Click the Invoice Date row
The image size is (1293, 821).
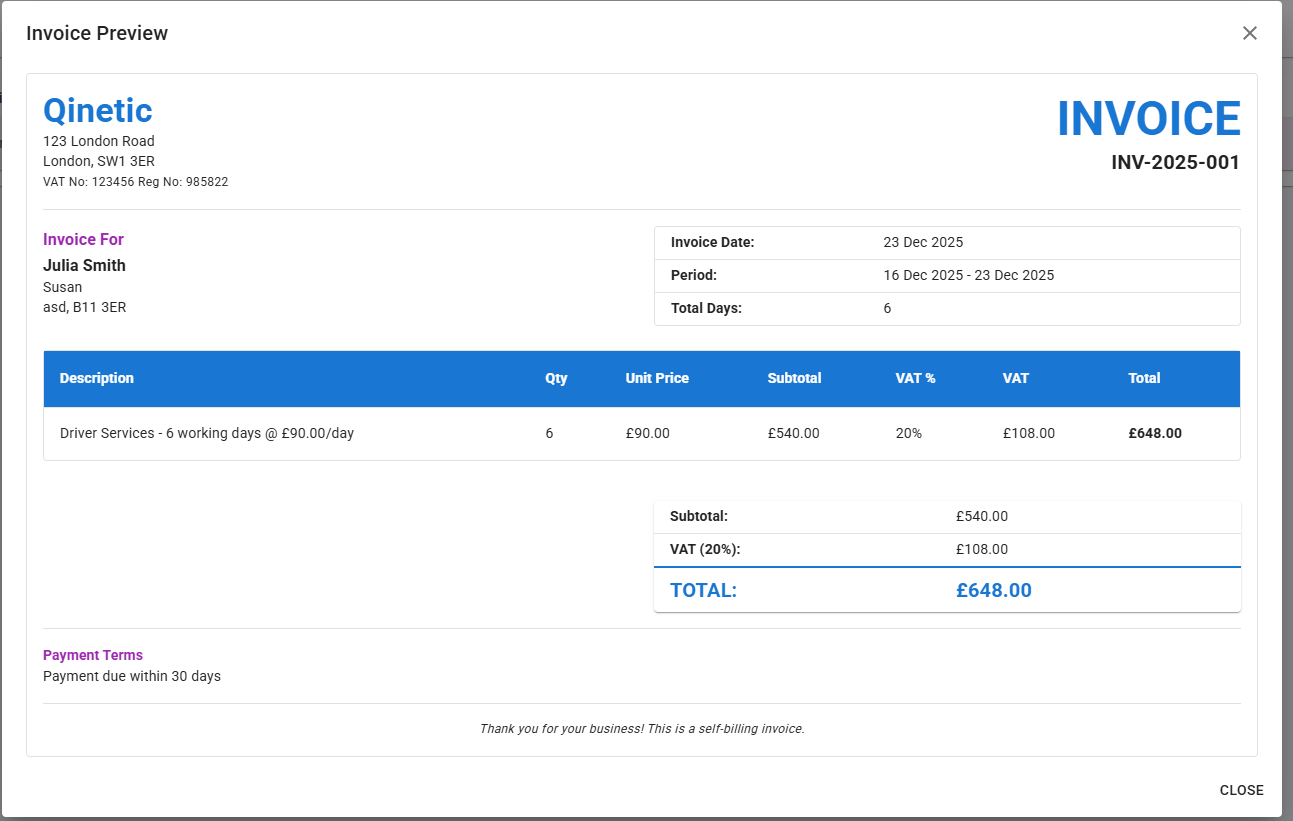[947, 242]
